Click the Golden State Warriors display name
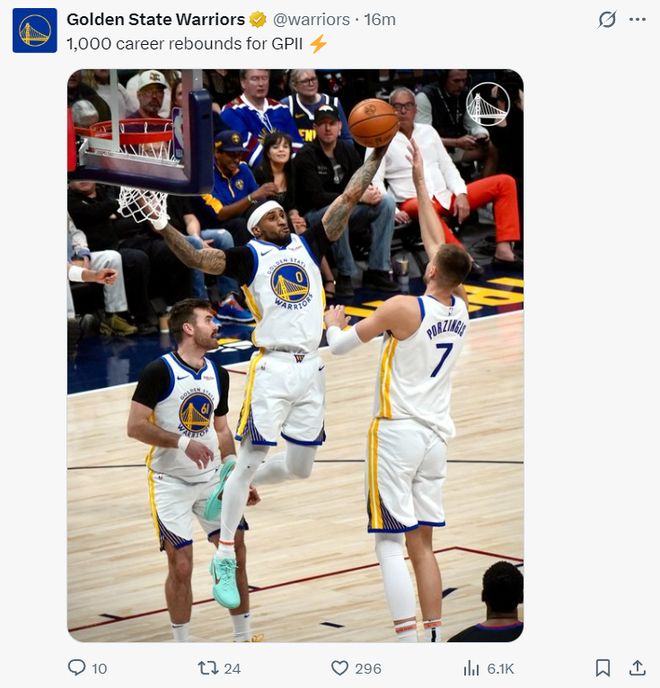The image size is (660, 688). [155, 19]
